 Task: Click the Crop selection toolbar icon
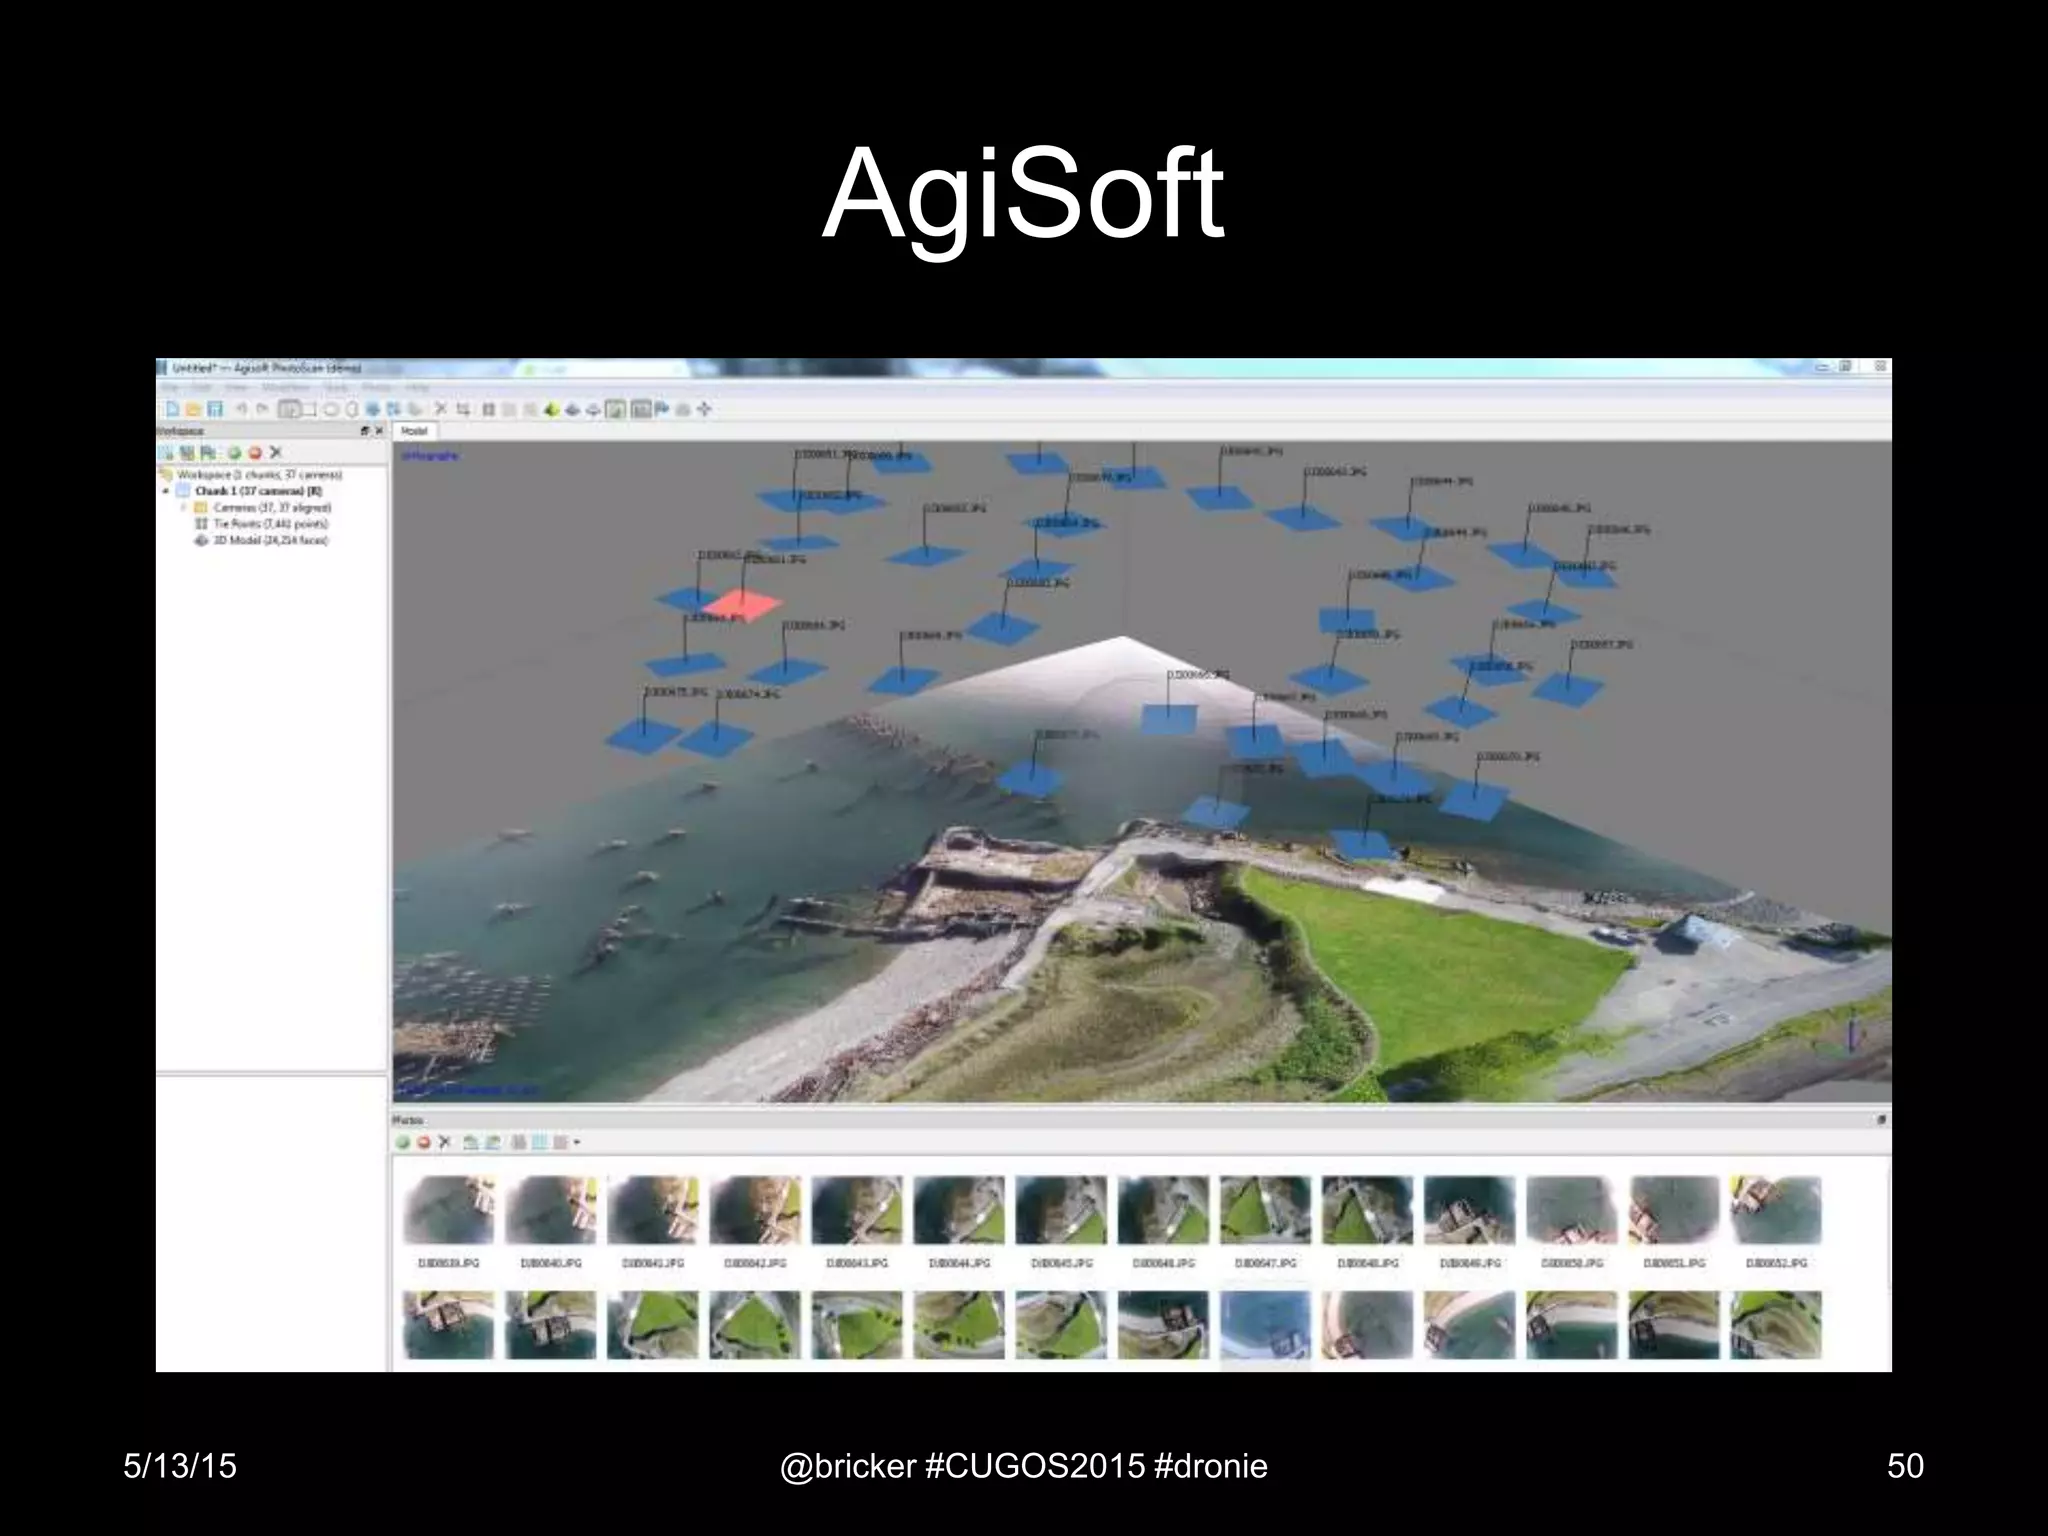click(463, 408)
